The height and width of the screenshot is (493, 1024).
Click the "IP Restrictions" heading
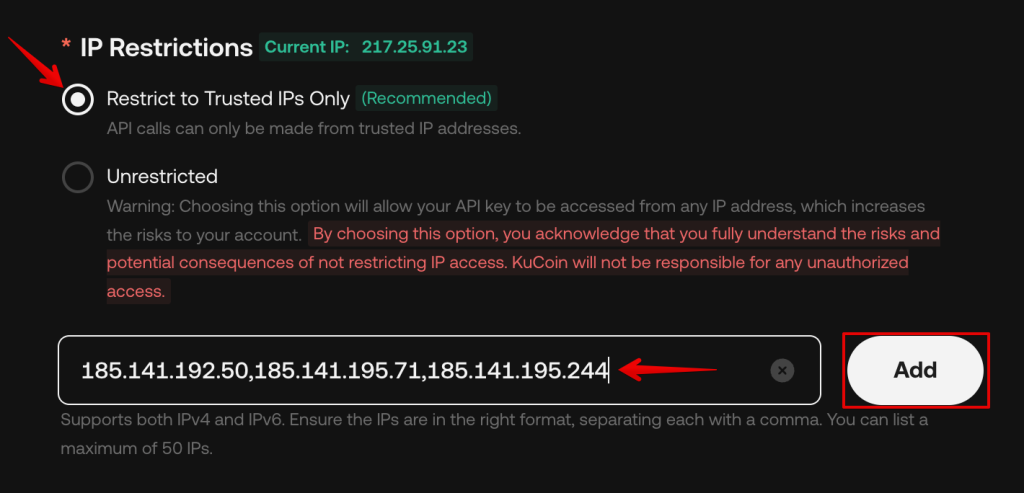point(166,47)
